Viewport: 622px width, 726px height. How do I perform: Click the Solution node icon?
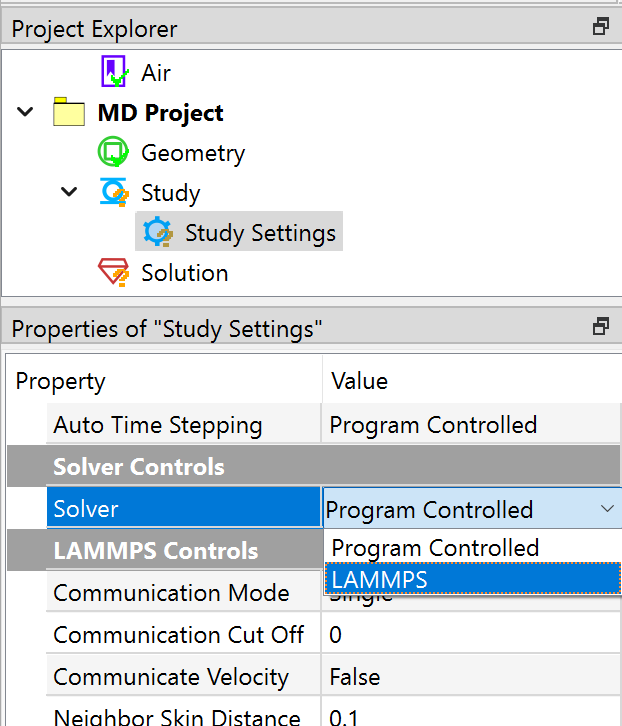coord(113,273)
